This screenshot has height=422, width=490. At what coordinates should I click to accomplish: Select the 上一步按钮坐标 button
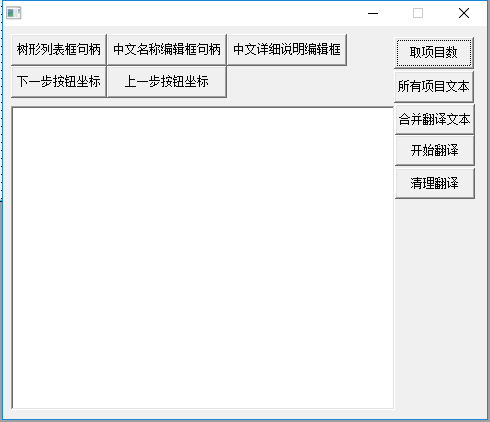coord(167,82)
